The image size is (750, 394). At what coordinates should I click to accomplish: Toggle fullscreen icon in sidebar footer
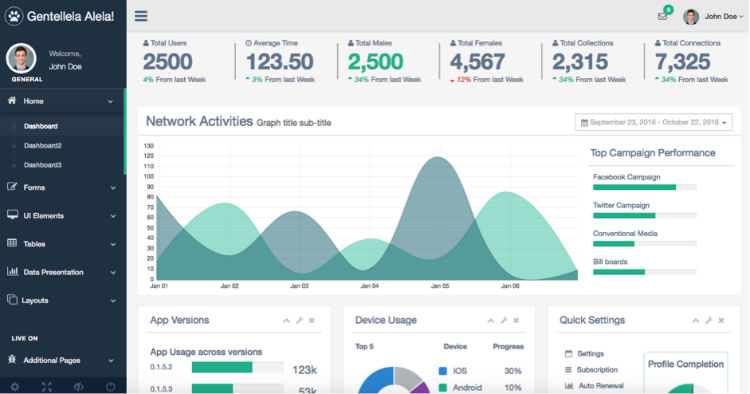tap(47, 387)
